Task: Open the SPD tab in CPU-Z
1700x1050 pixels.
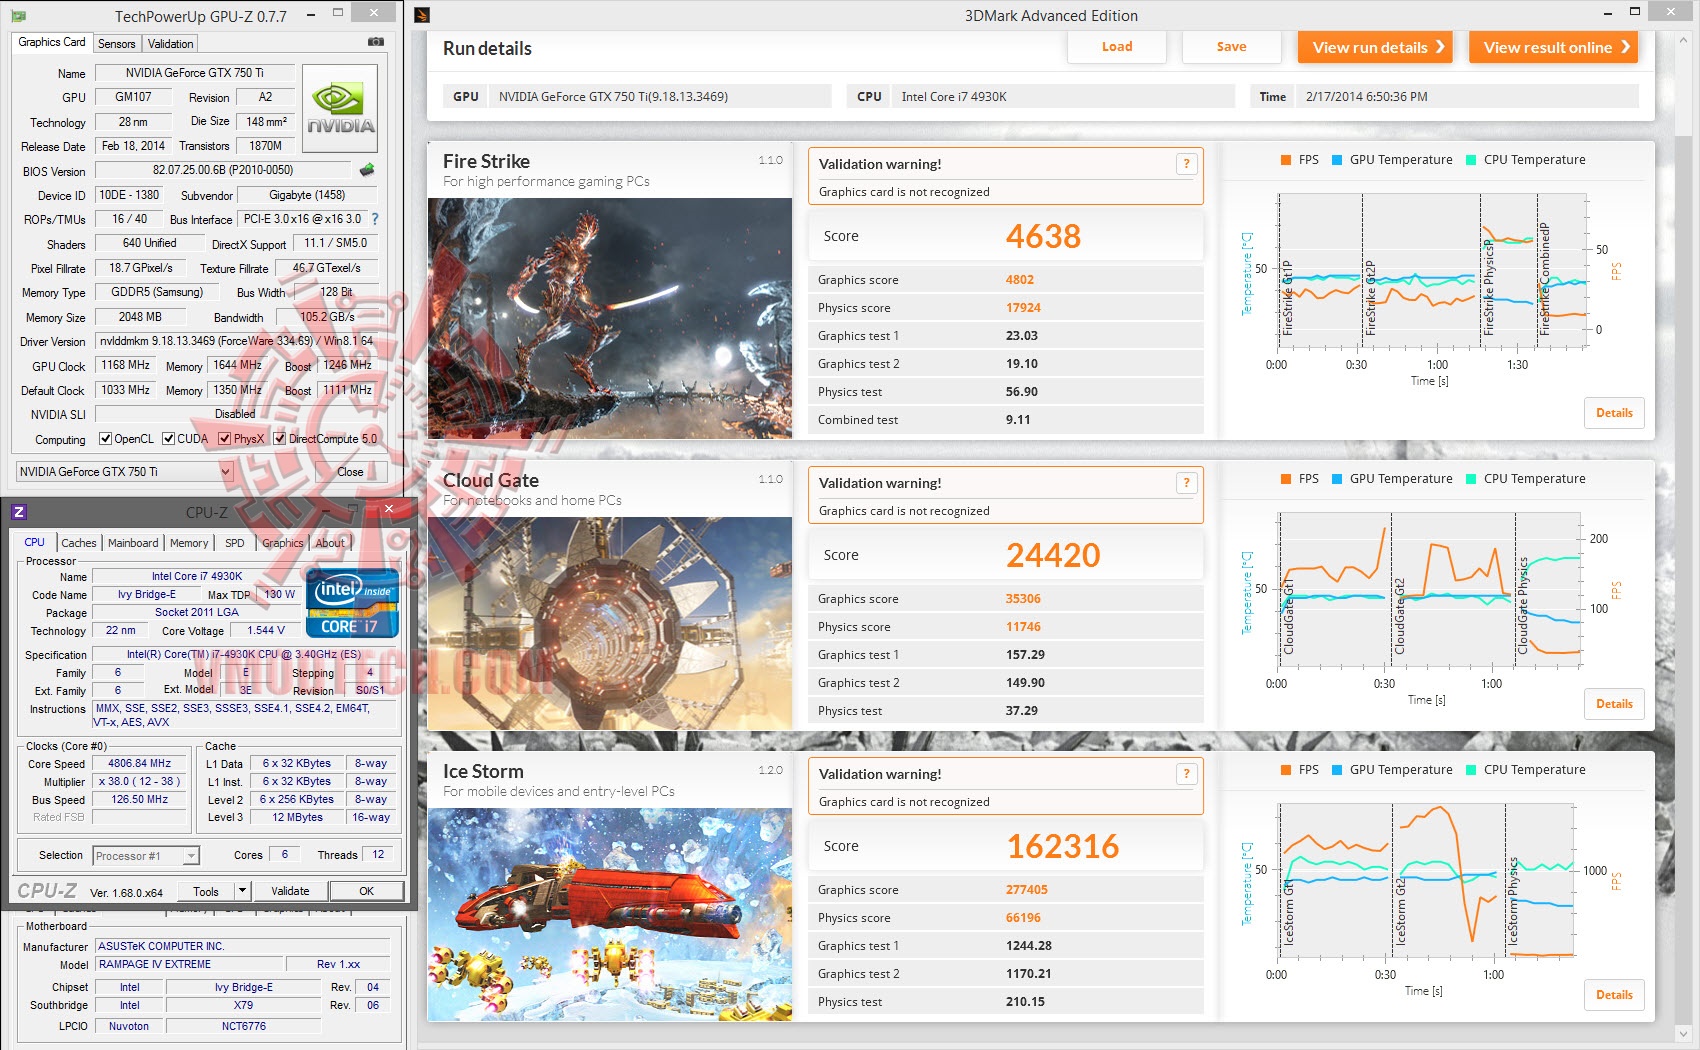Action: (235, 543)
